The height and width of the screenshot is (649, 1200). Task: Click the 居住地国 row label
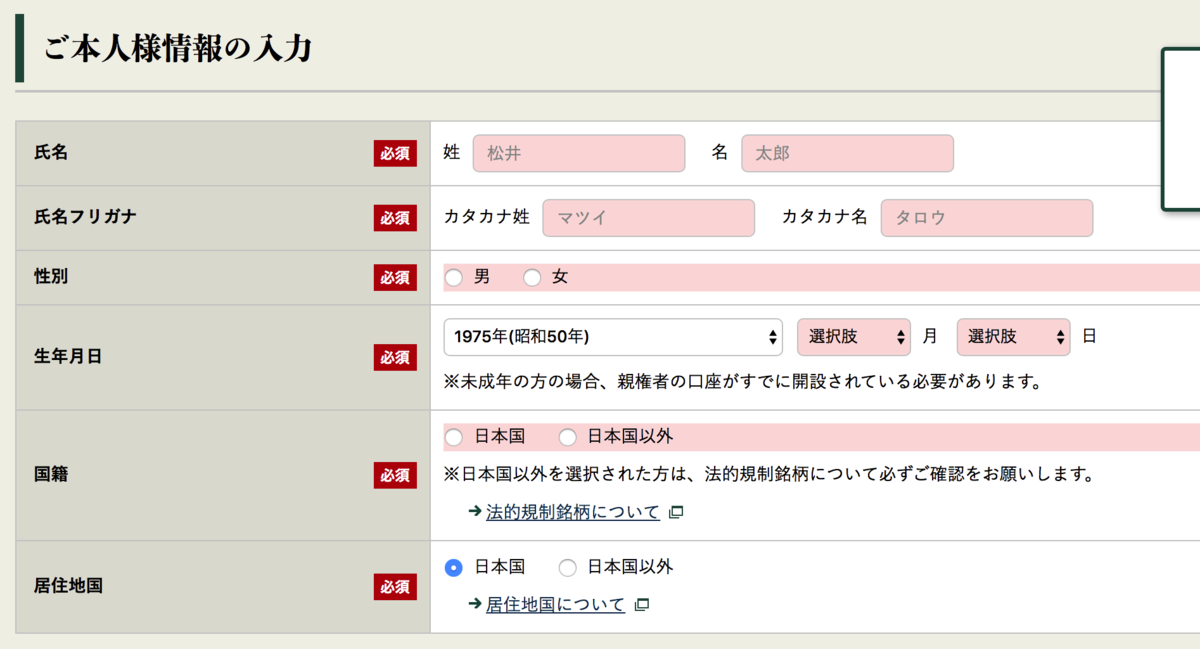coord(68,586)
